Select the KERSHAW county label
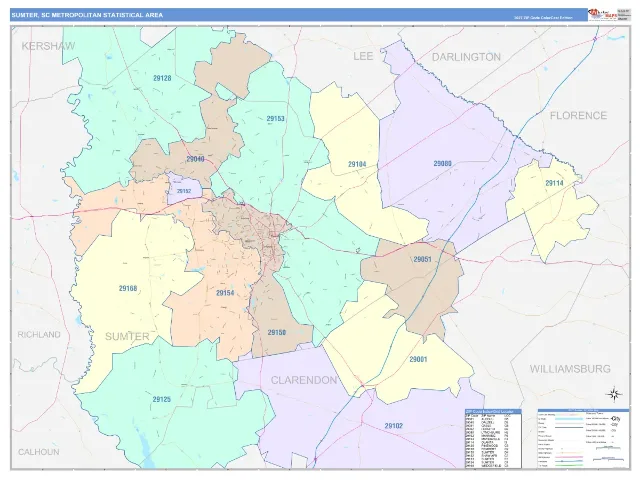Screen dimensions: 640x480 pyautogui.click(x=49, y=46)
